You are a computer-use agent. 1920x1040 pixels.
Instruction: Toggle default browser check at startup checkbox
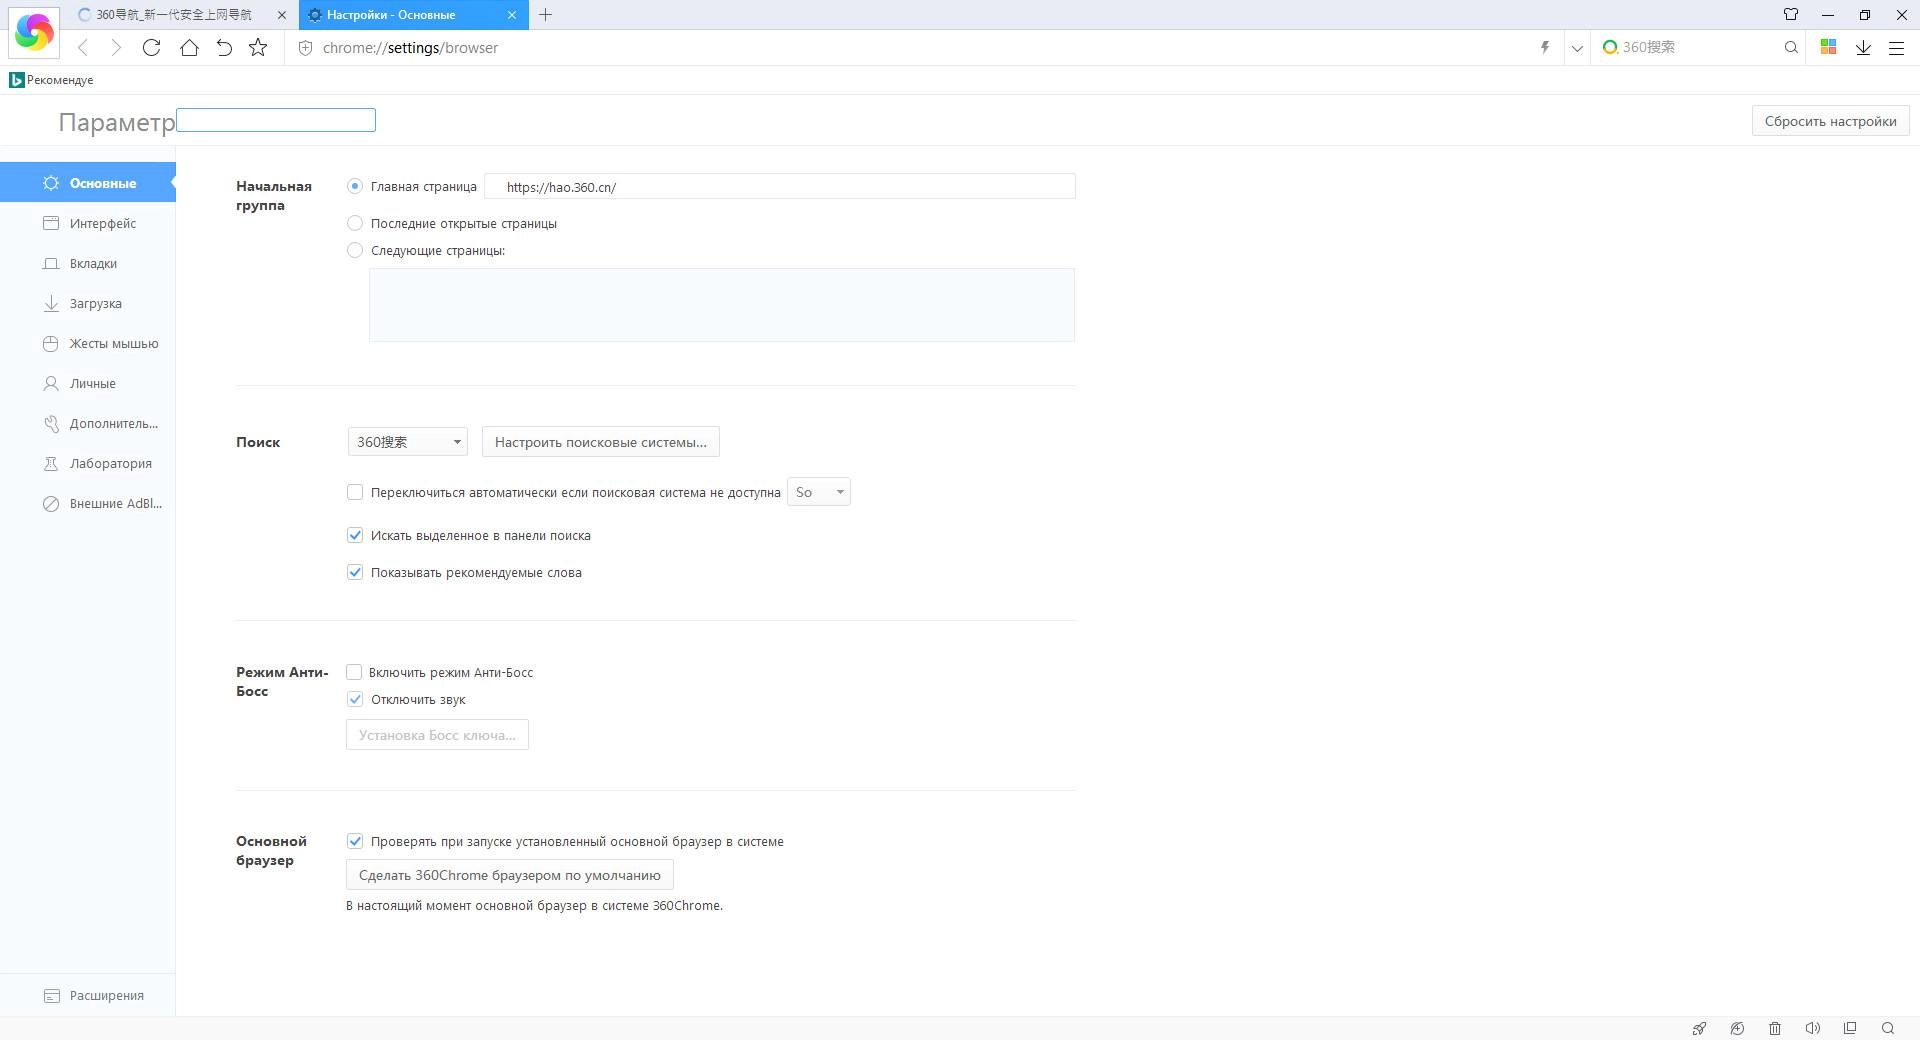click(x=355, y=841)
